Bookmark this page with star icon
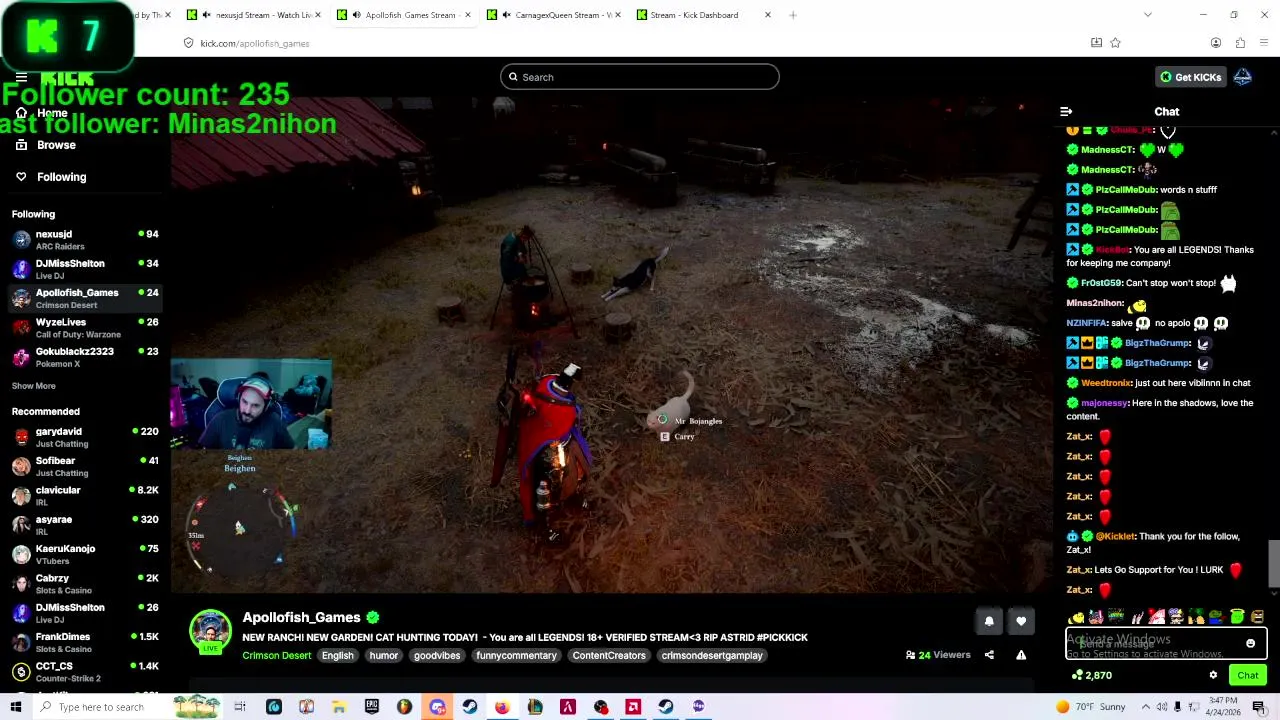Screen dimensions: 1280x720 [1115, 43]
